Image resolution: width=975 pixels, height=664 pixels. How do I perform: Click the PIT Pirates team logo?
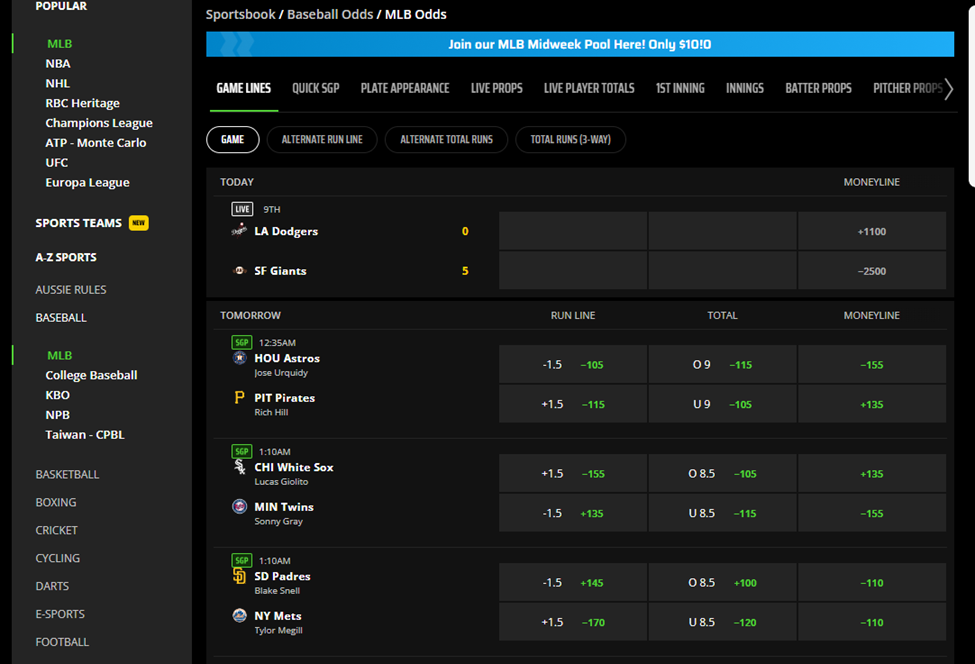[x=239, y=397]
